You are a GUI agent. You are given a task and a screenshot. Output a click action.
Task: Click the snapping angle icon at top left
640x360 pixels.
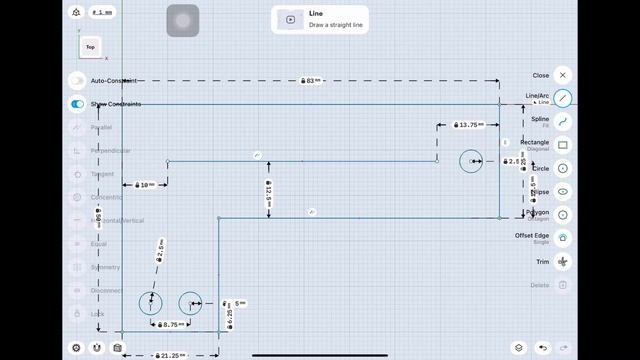tap(76, 12)
